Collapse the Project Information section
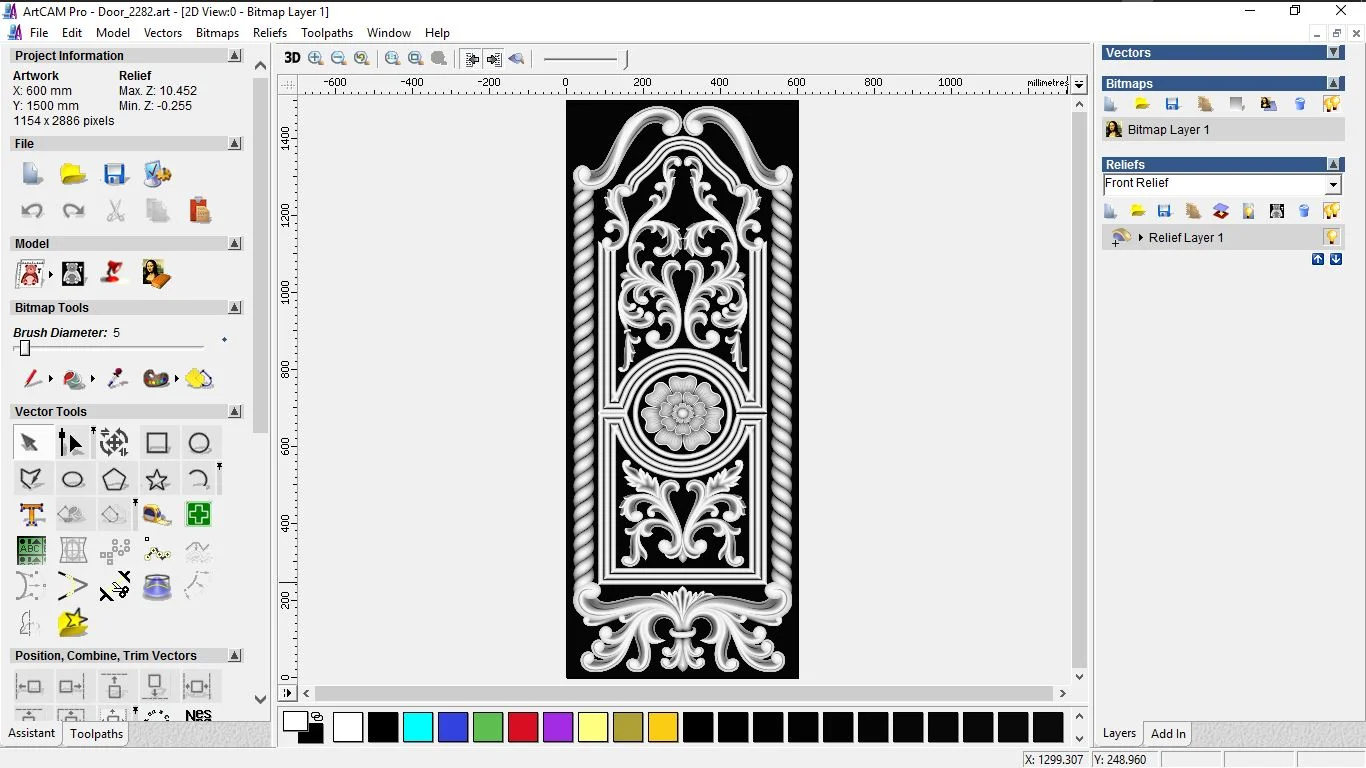Screen dimensions: 1366x768 click(235, 56)
